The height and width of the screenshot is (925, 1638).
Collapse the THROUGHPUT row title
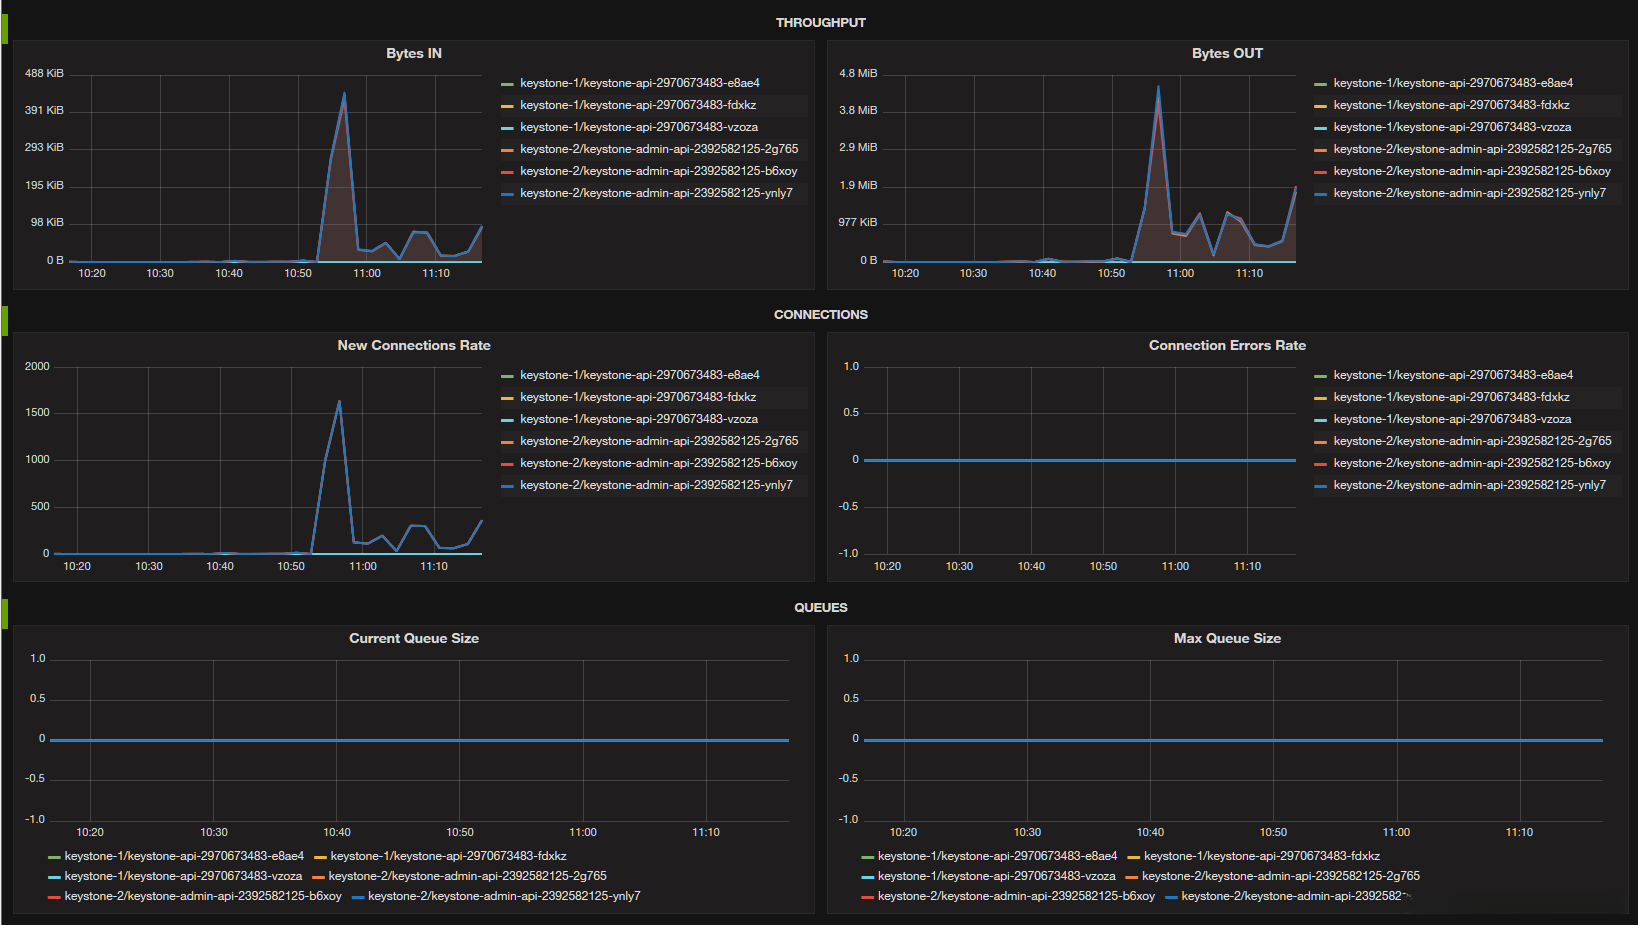820,22
